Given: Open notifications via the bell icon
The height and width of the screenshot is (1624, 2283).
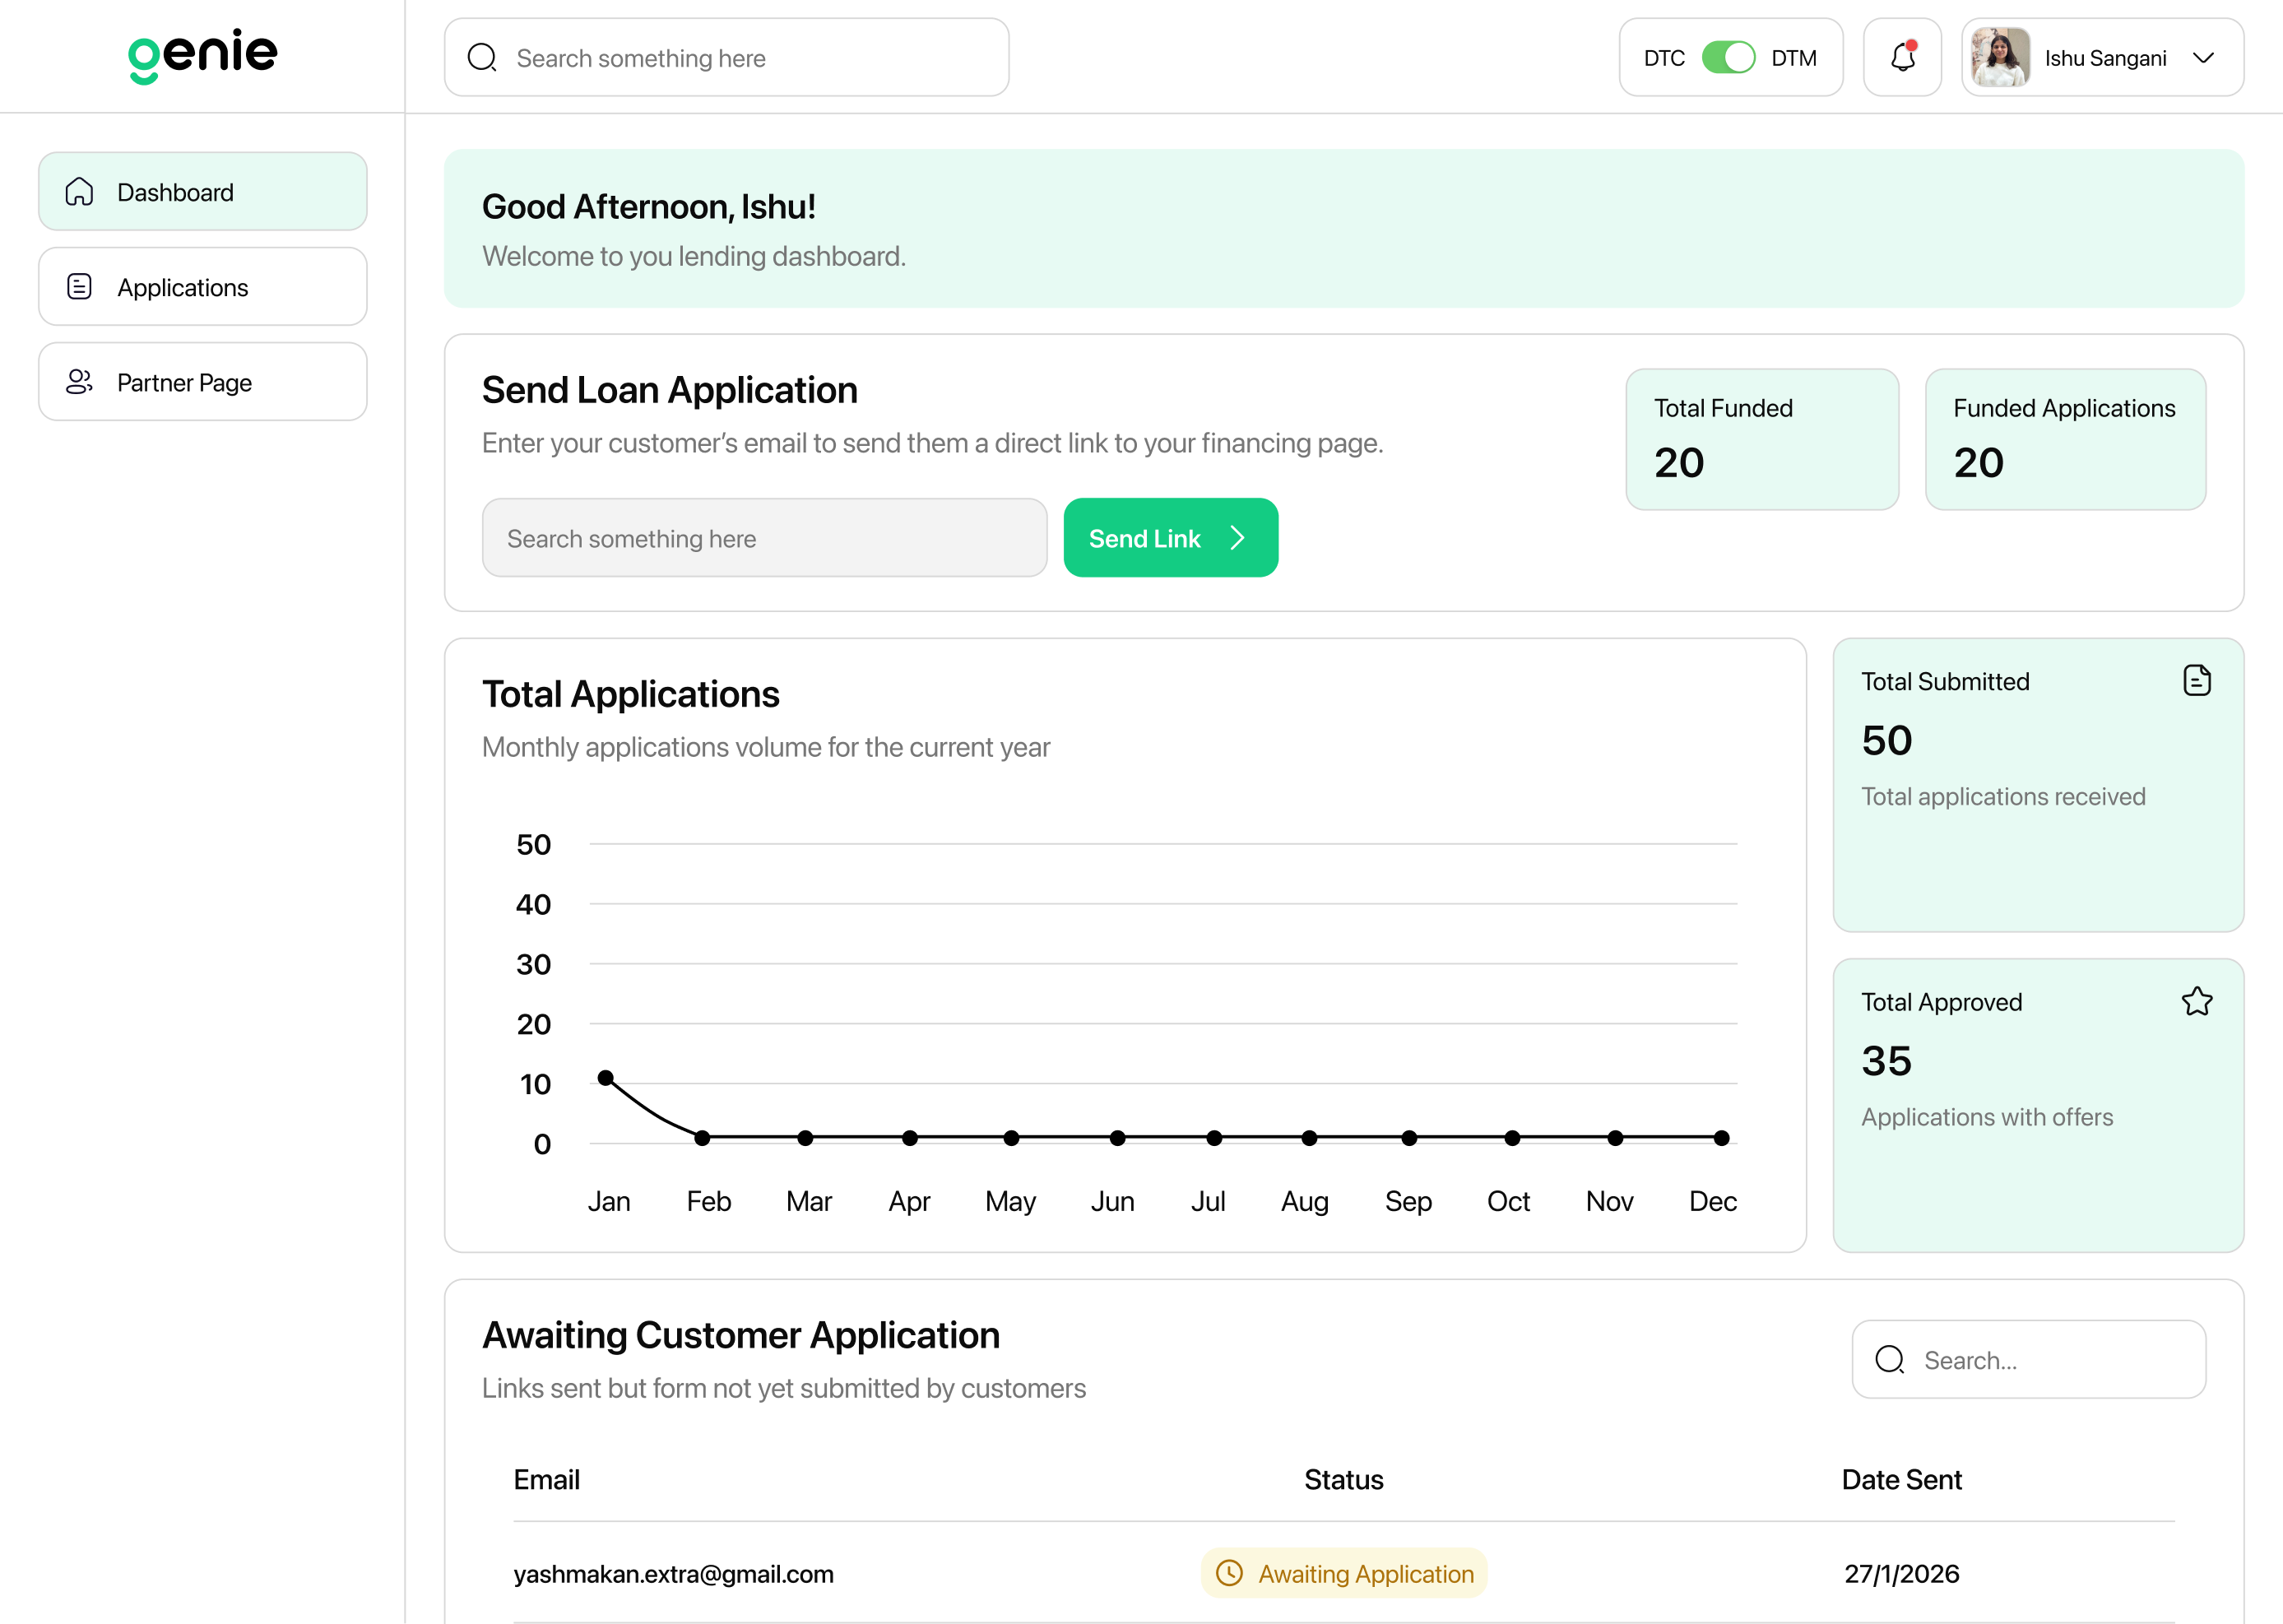Looking at the screenshot, I should pos(1902,57).
